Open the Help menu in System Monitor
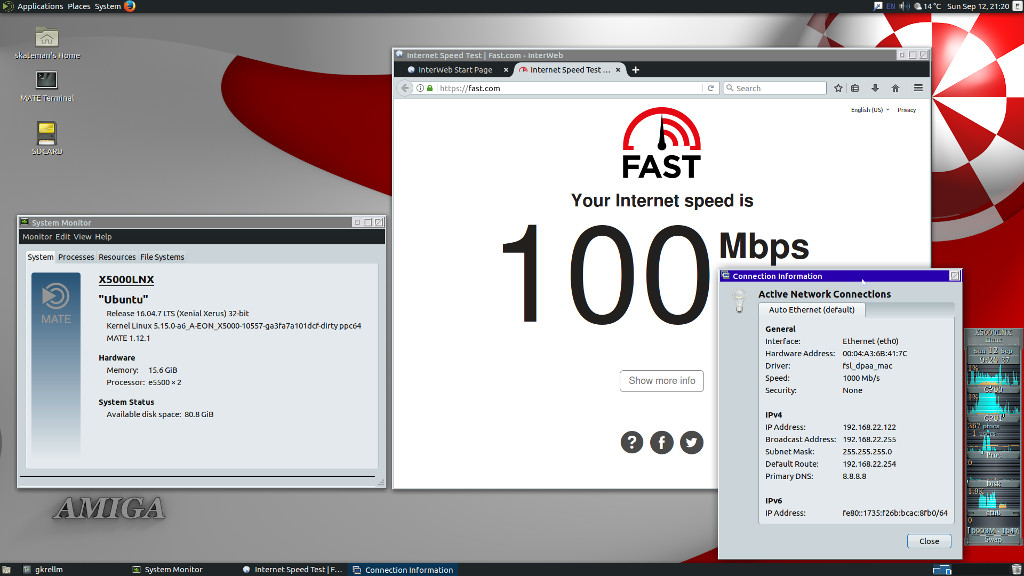1024x576 pixels. 103,237
